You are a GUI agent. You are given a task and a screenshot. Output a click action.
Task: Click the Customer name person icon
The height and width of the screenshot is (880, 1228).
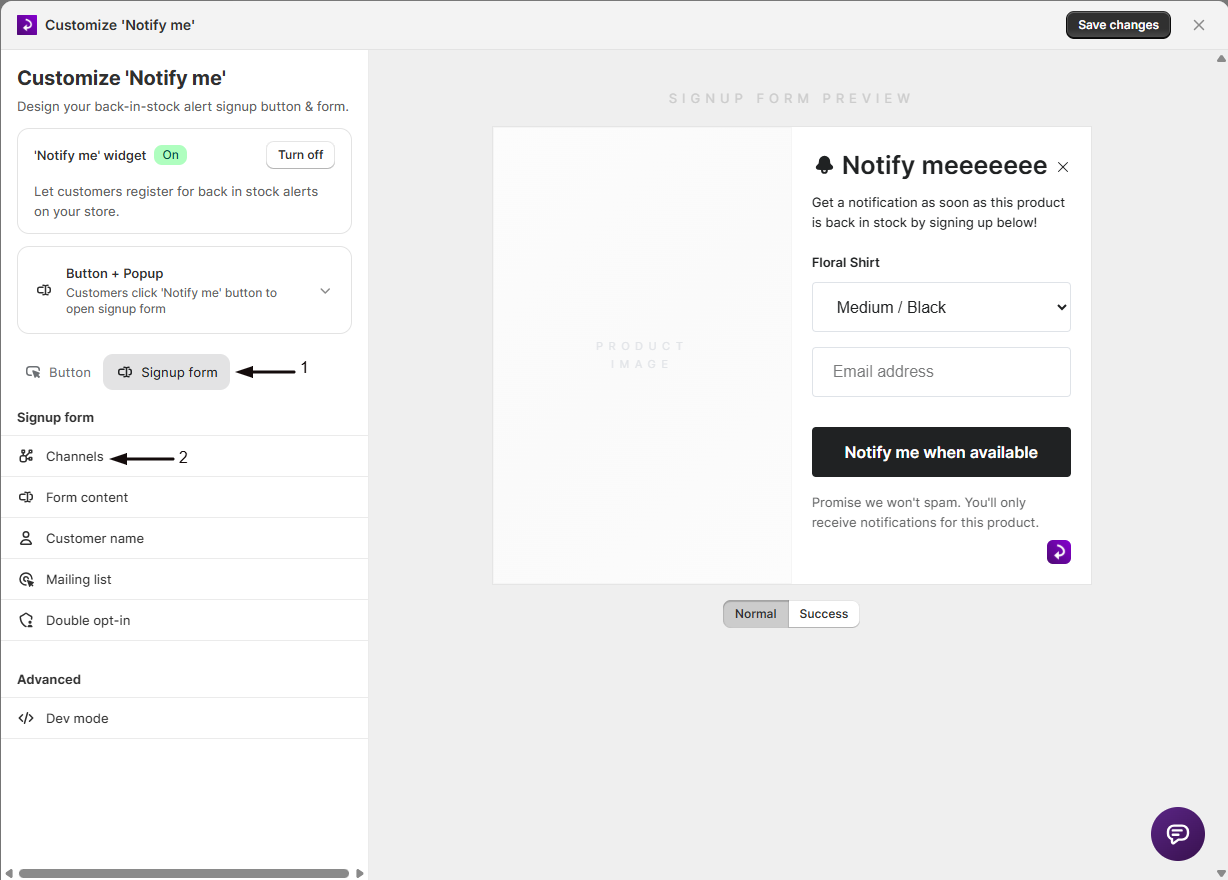[x=26, y=538]
